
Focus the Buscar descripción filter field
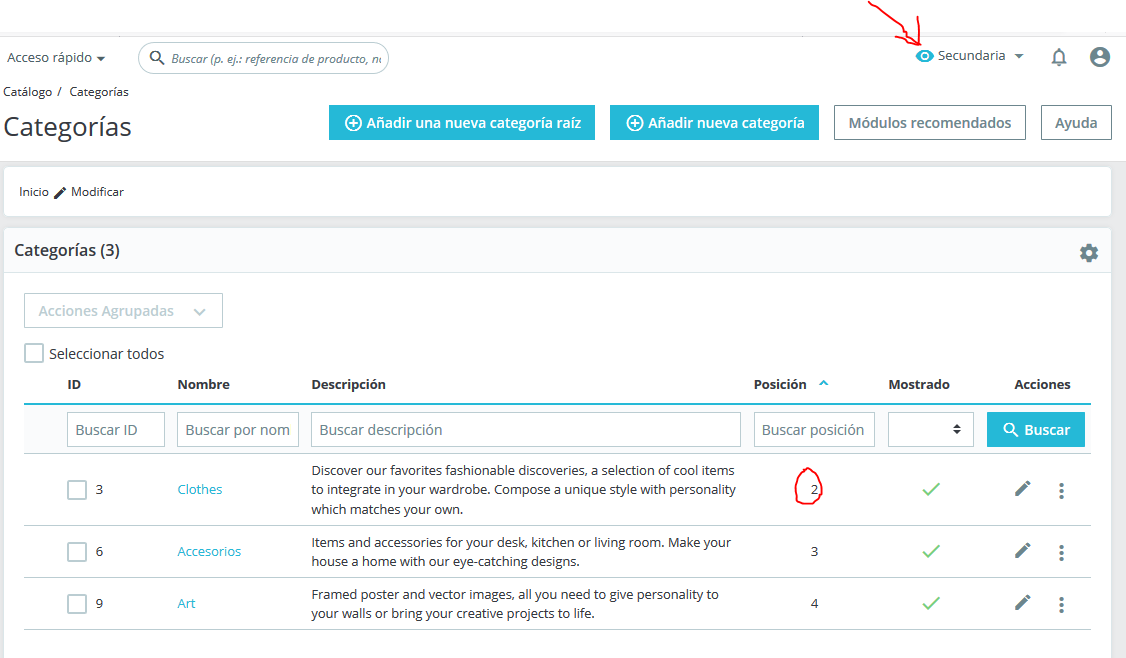pyautogui.click(x=526, y=430)
